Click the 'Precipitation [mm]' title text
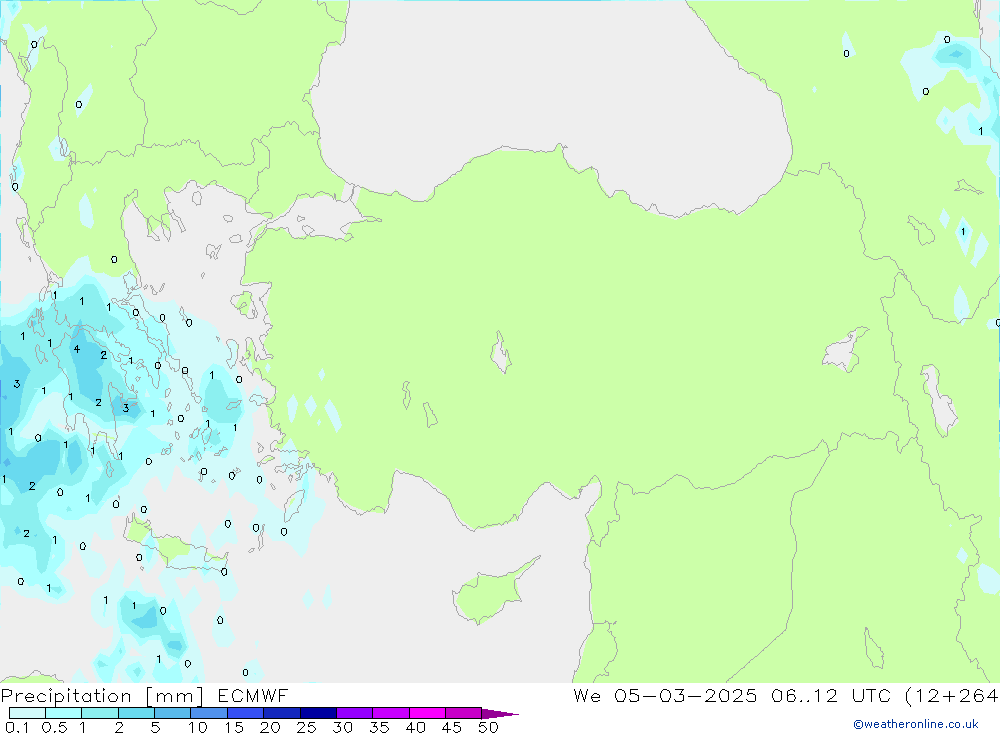Screen dimensions: 1000x733 102,696
